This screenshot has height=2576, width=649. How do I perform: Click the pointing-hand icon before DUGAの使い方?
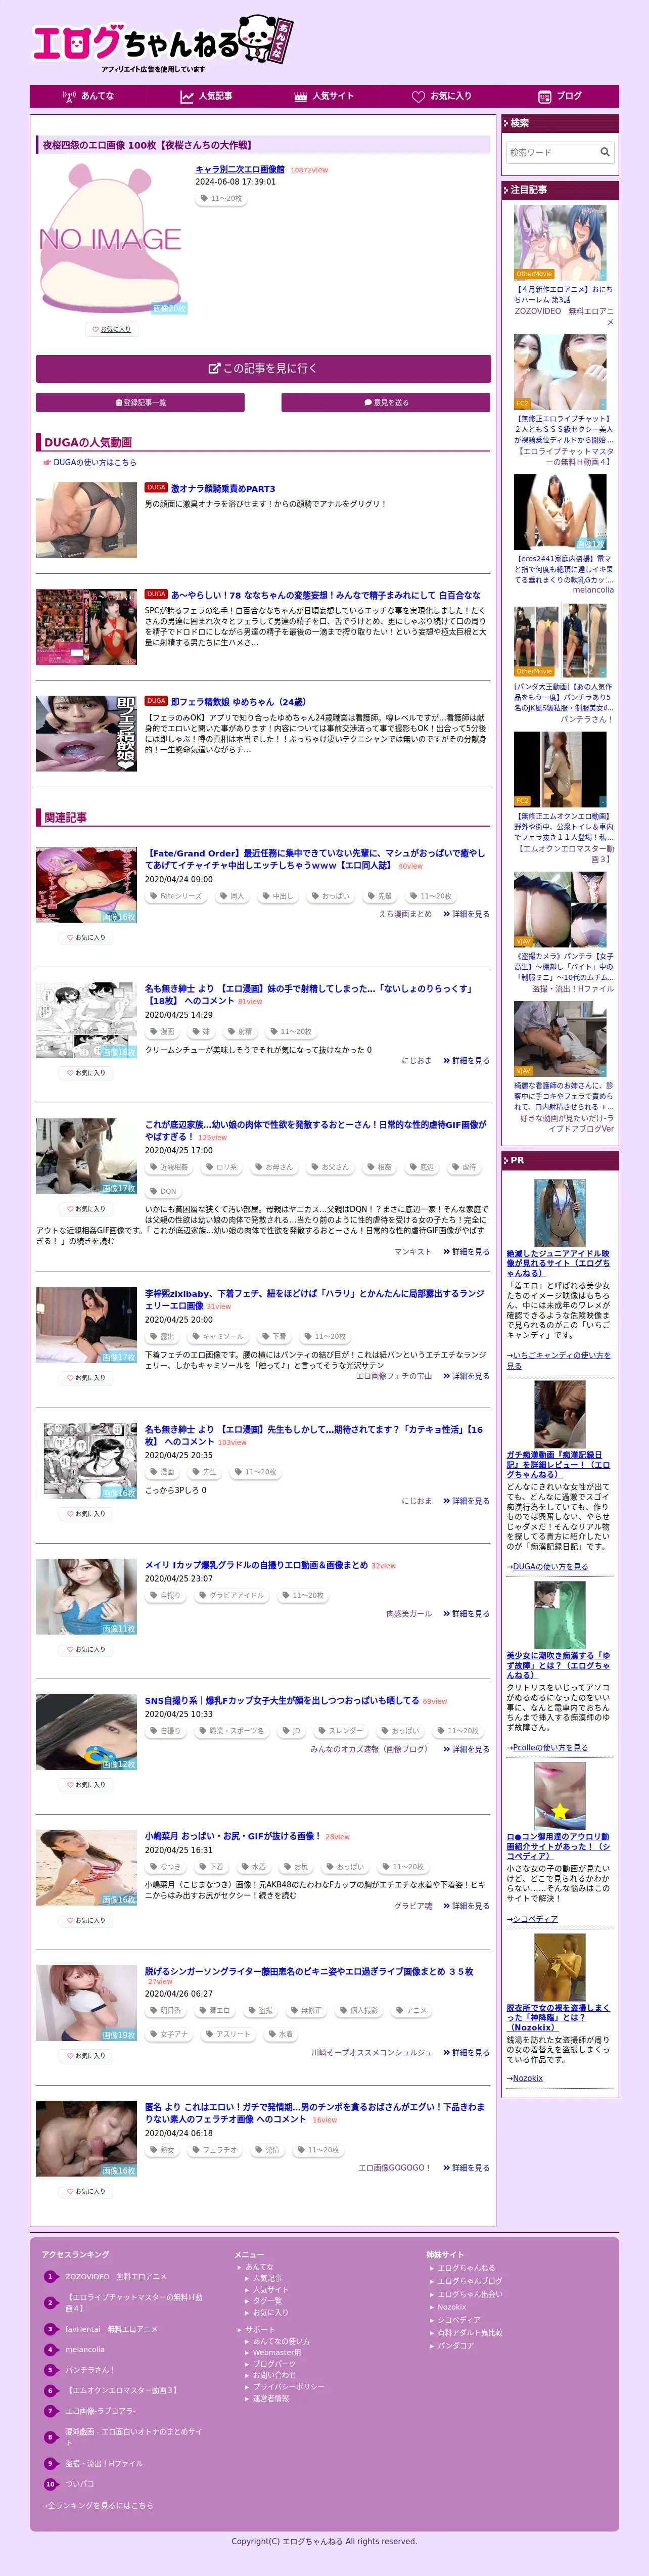[x=47, y=462]
